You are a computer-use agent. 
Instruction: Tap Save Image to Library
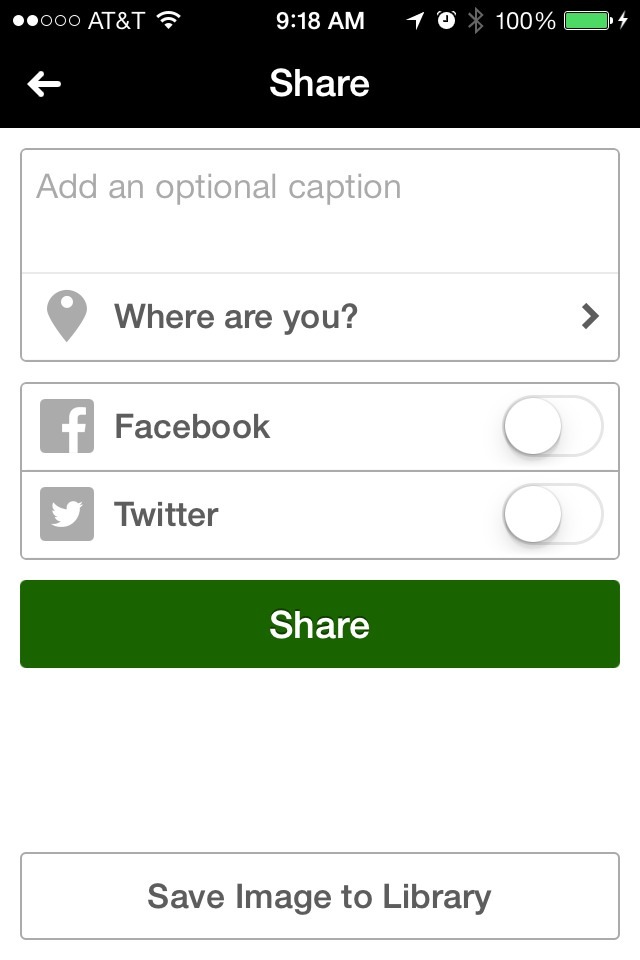tap(320, 896)
